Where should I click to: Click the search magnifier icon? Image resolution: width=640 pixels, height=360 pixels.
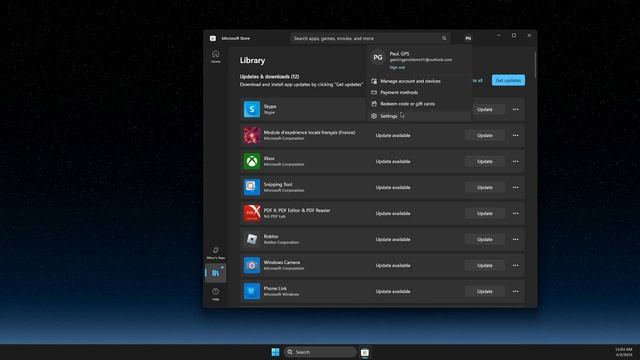tap(444, 38)
